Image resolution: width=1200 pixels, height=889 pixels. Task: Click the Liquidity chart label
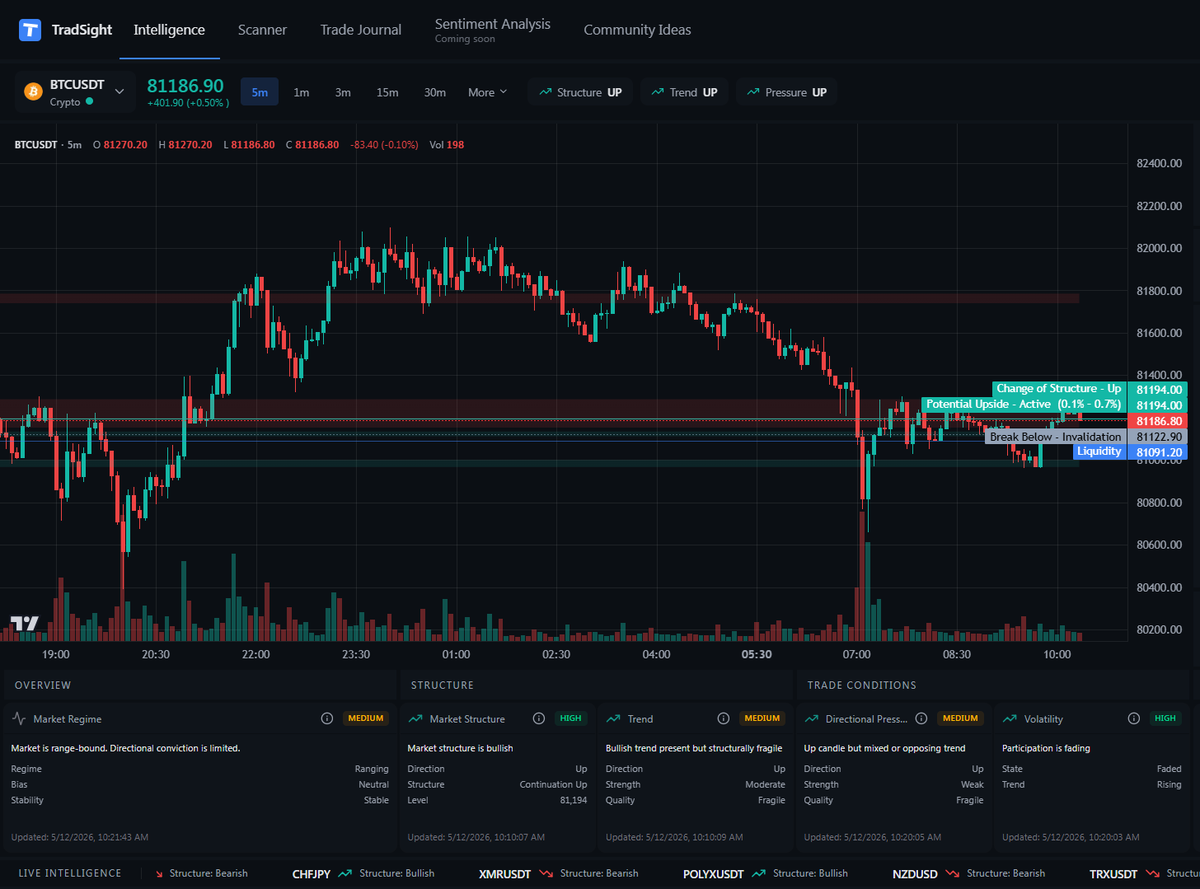pos(1099,452)
